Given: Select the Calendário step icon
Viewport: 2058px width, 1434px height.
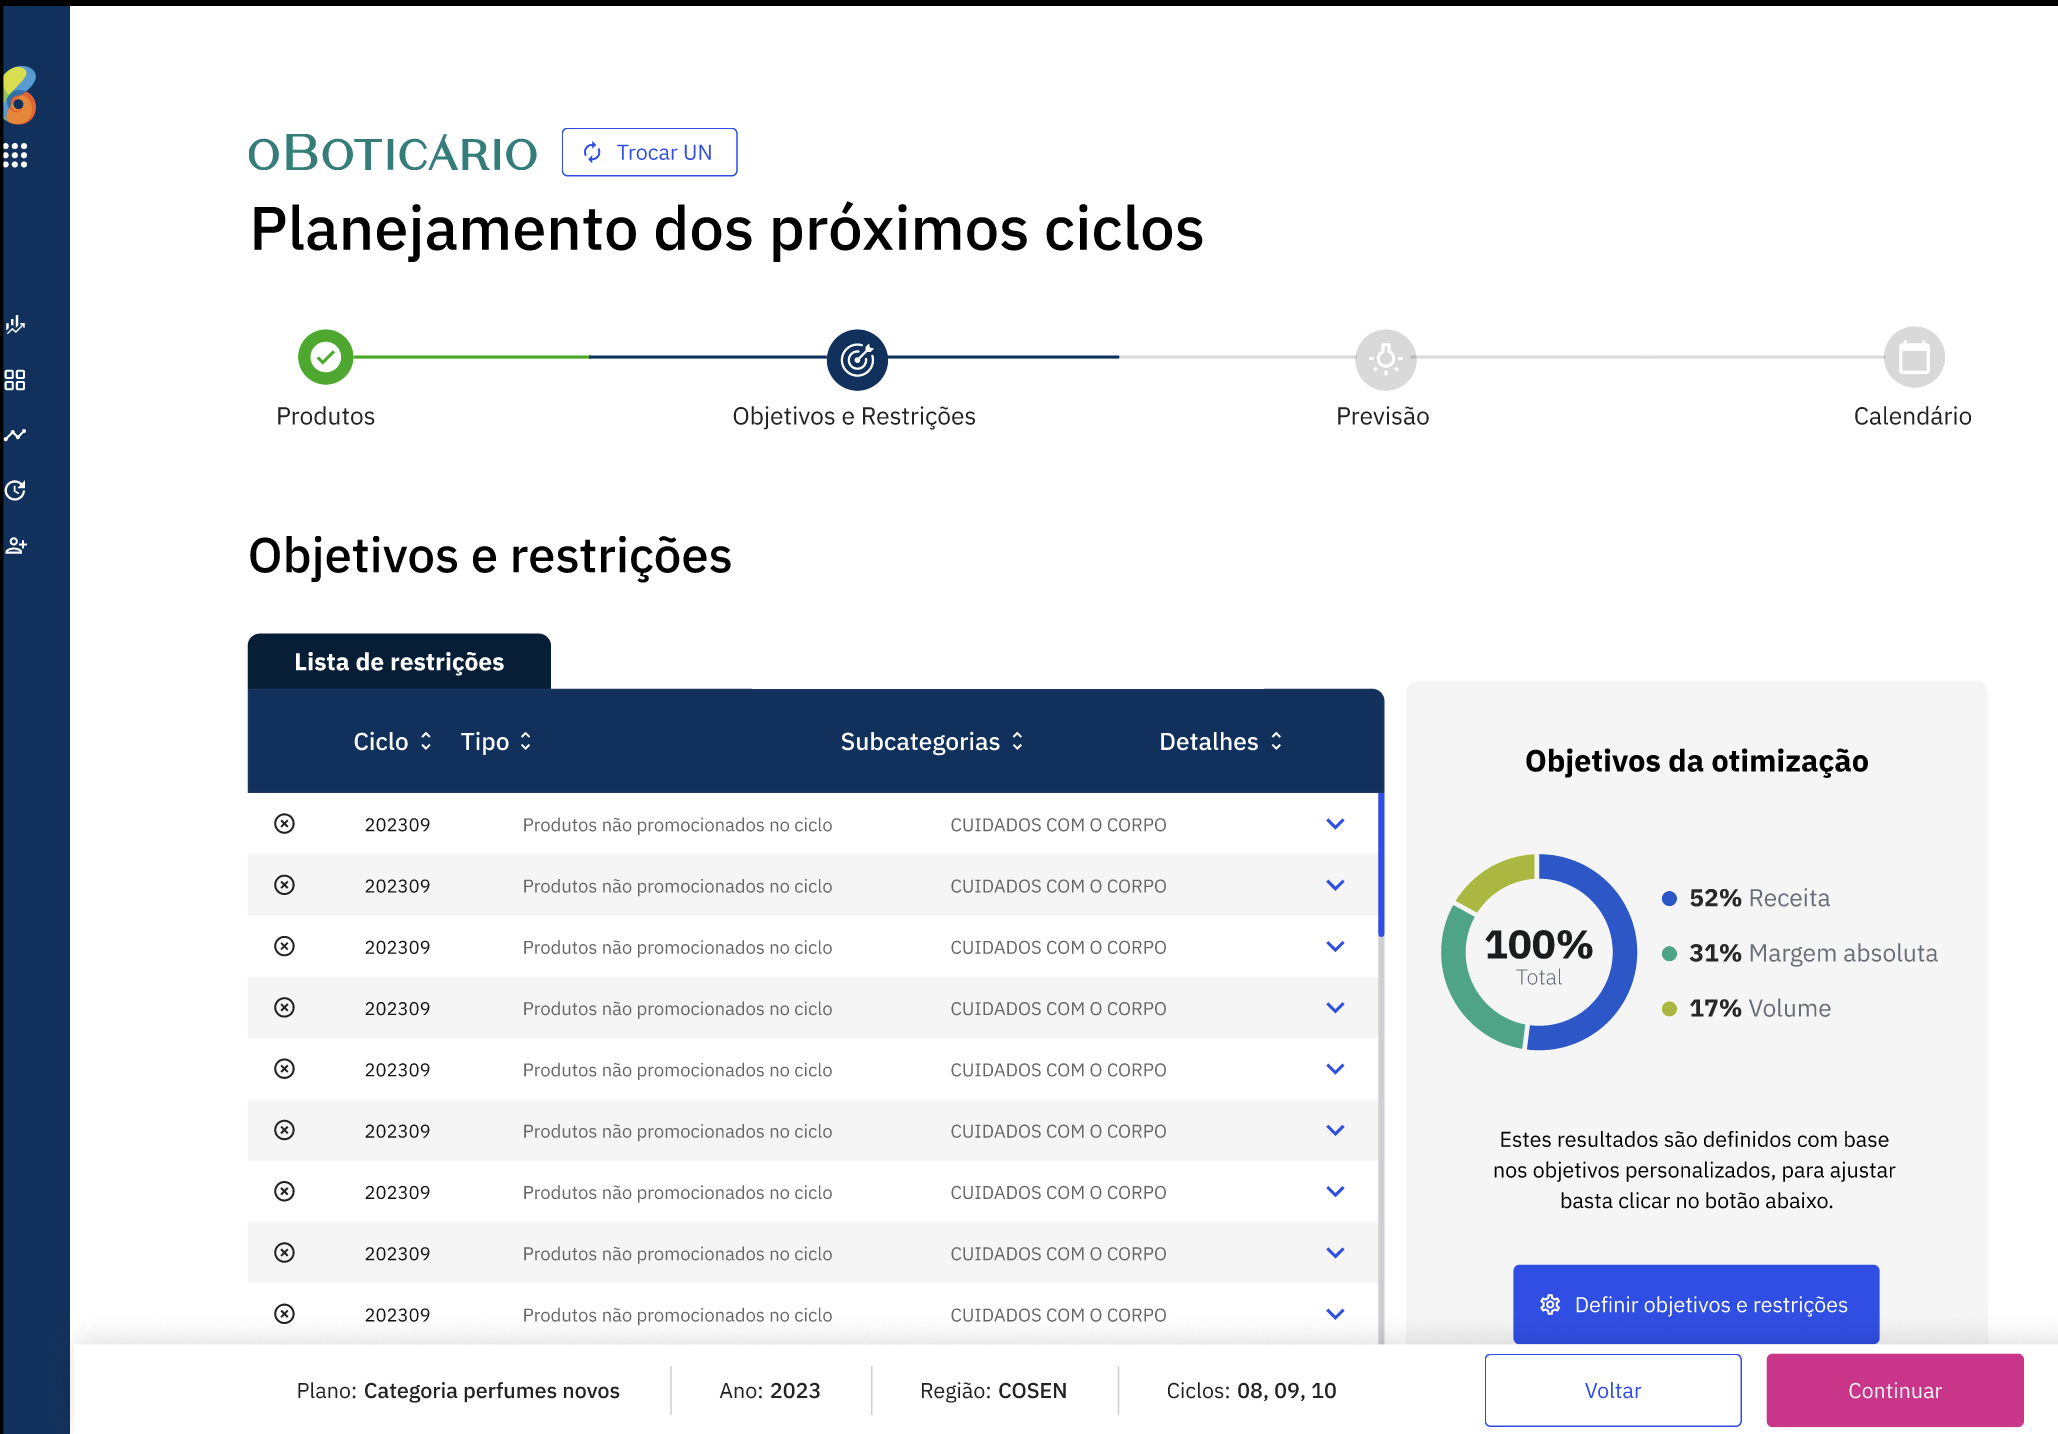Looking at the screenshot, I should point(1913,357).
